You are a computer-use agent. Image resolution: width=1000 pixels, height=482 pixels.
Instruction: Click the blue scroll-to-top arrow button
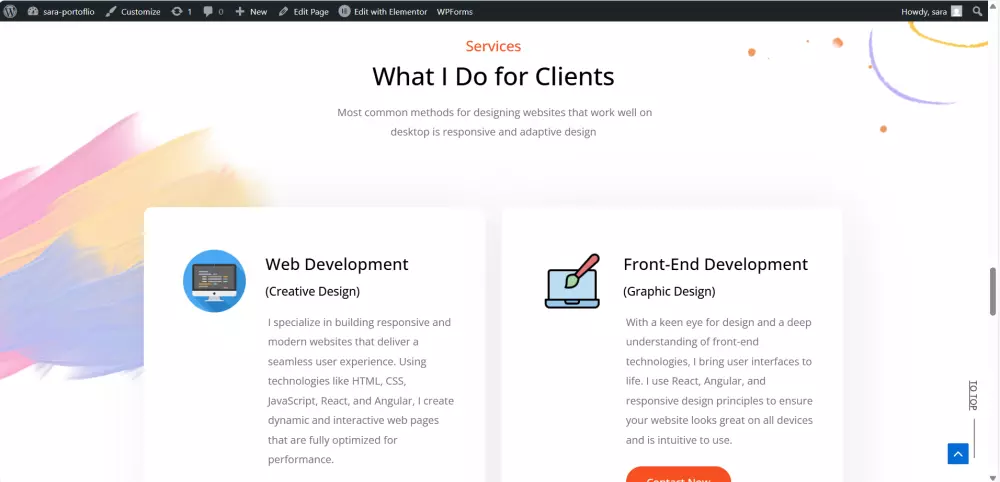click(958, 453)
